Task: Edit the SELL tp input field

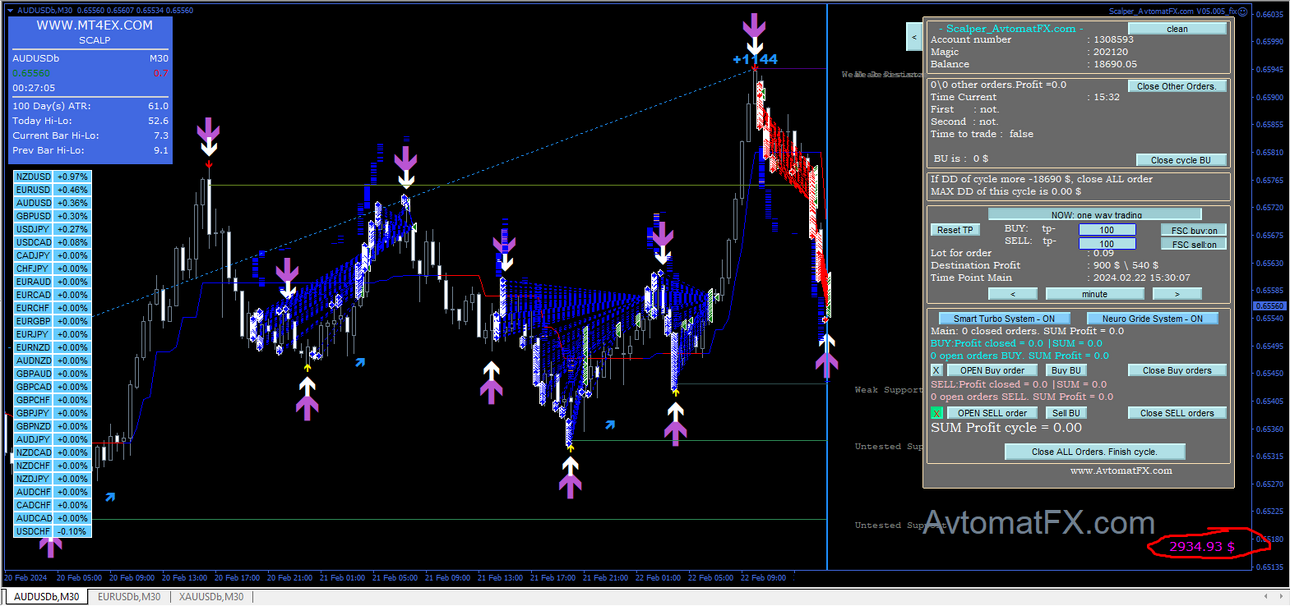Action: [x=1107, y=244]
